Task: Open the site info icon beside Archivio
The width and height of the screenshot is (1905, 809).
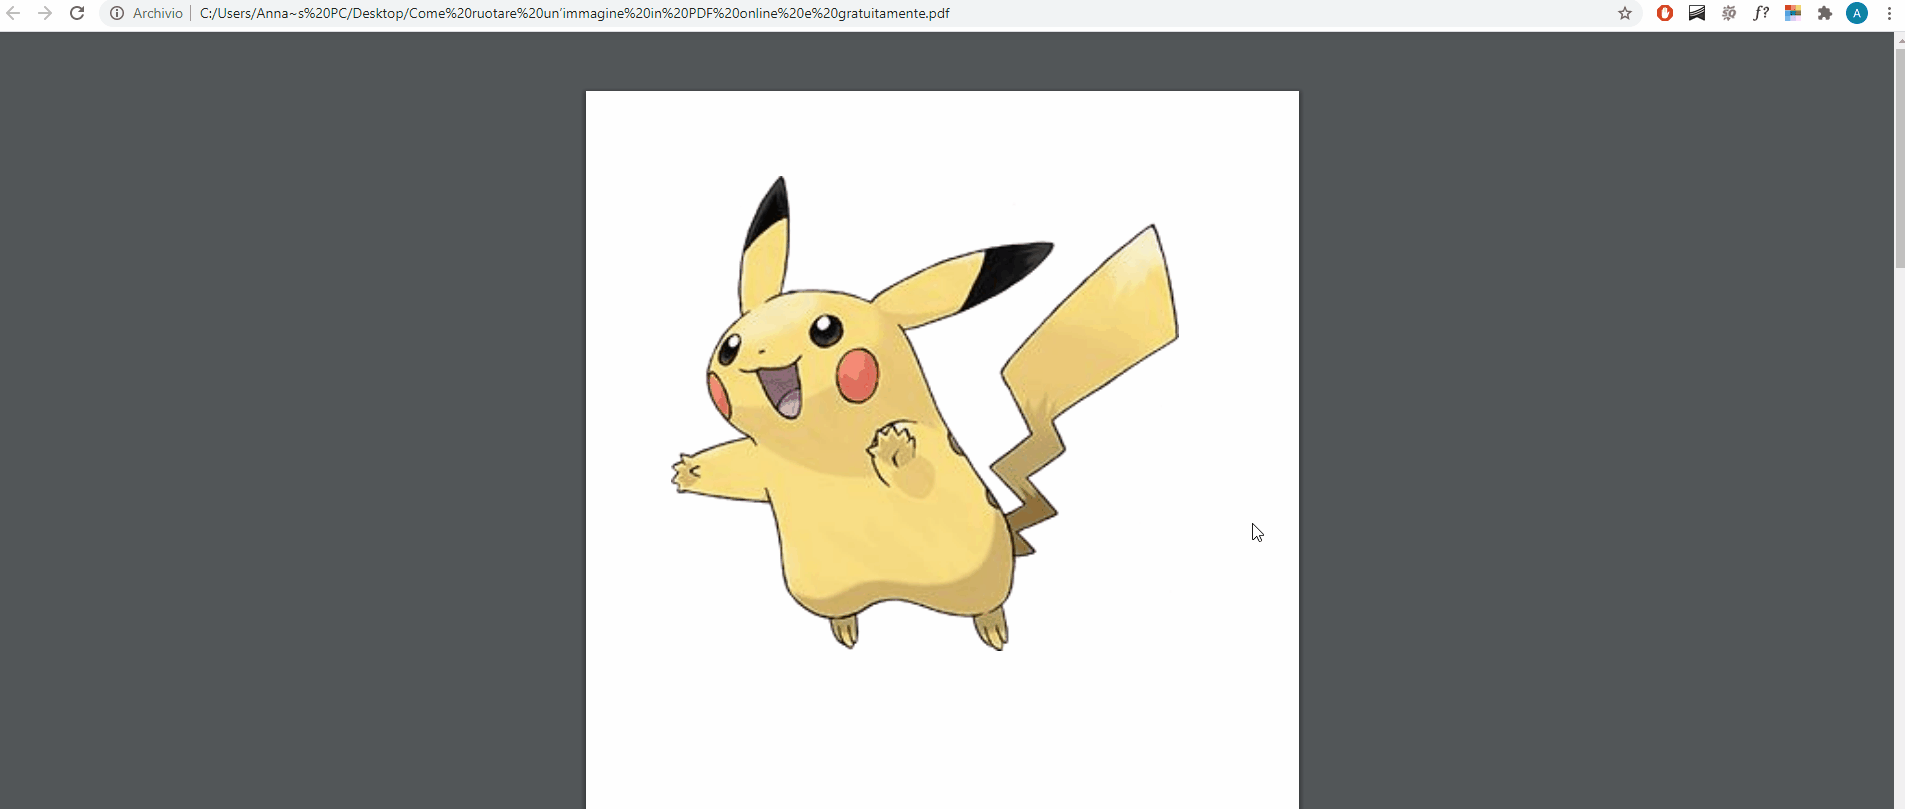Action: point(117,13)
